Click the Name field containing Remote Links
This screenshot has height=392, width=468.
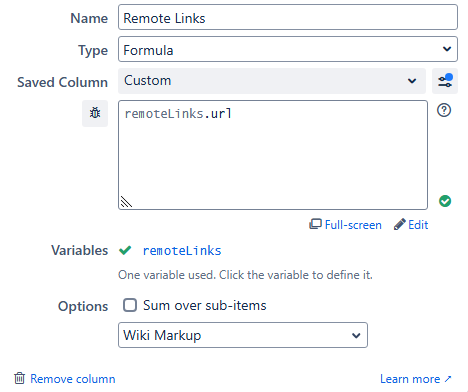[x=288, y=17]
